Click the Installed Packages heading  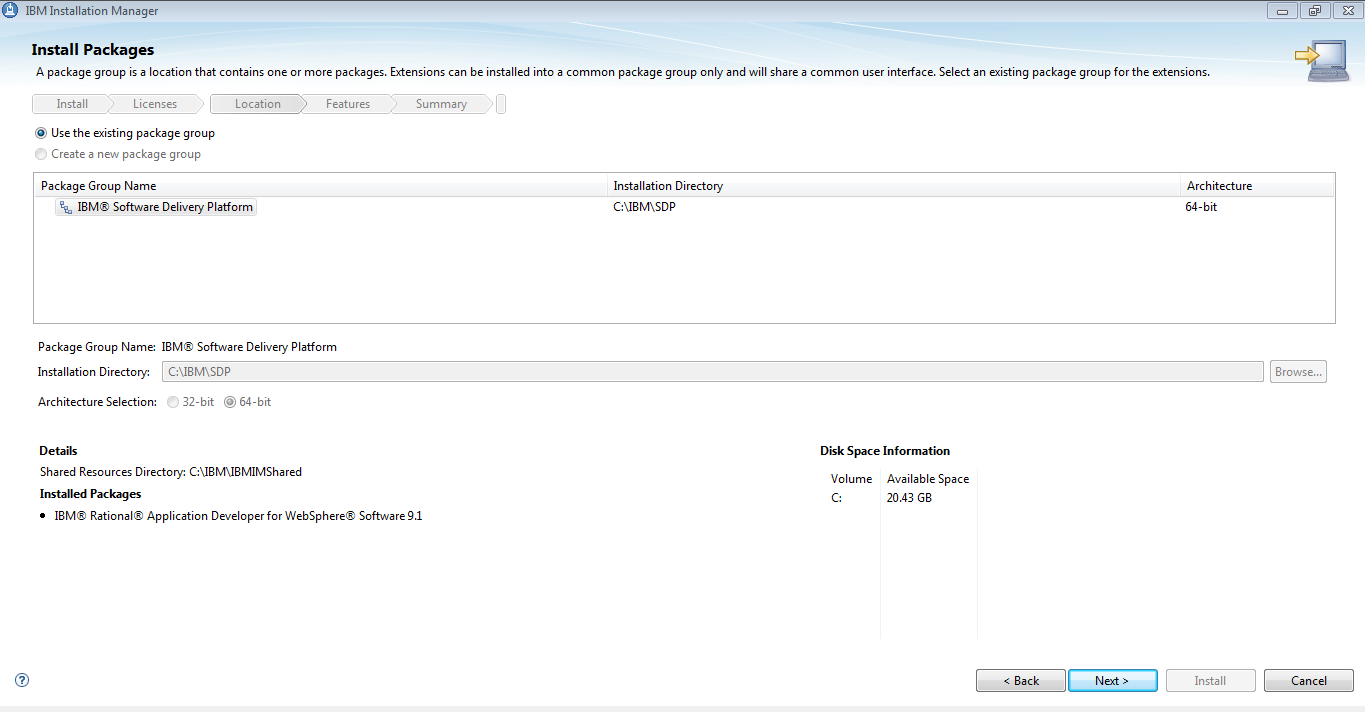(90, 494)
